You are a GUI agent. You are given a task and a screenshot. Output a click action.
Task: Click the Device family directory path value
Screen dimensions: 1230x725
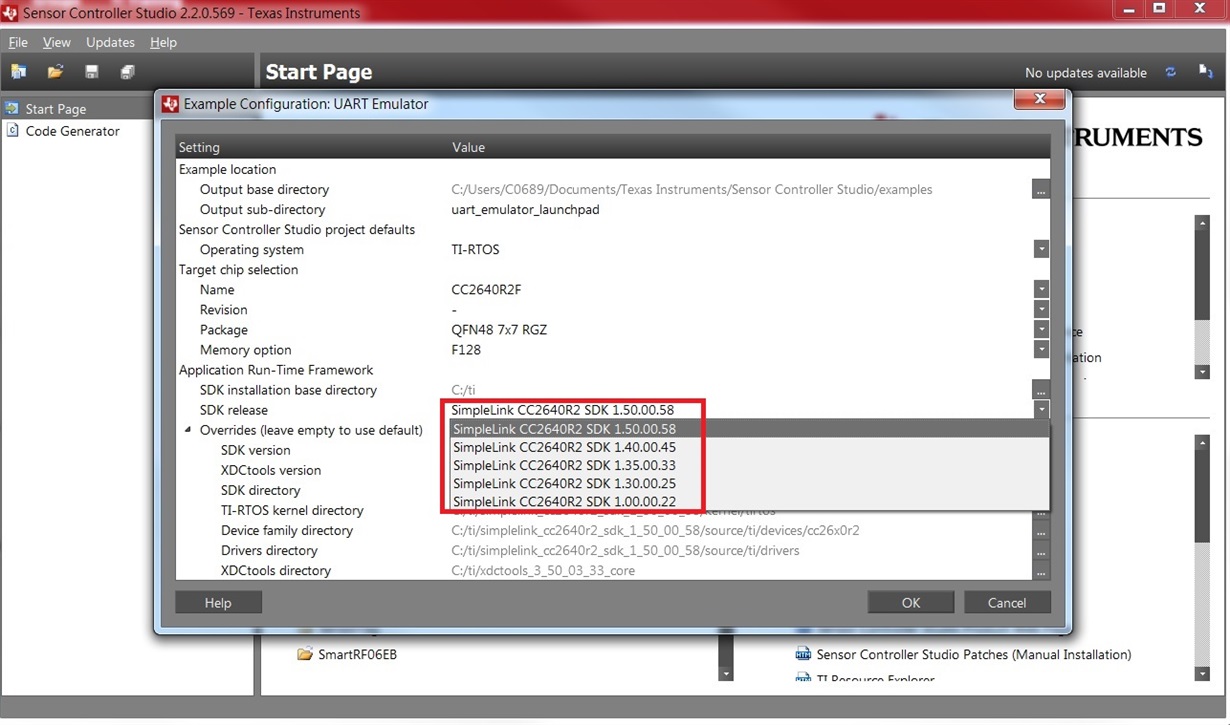[x=655, y=530]
